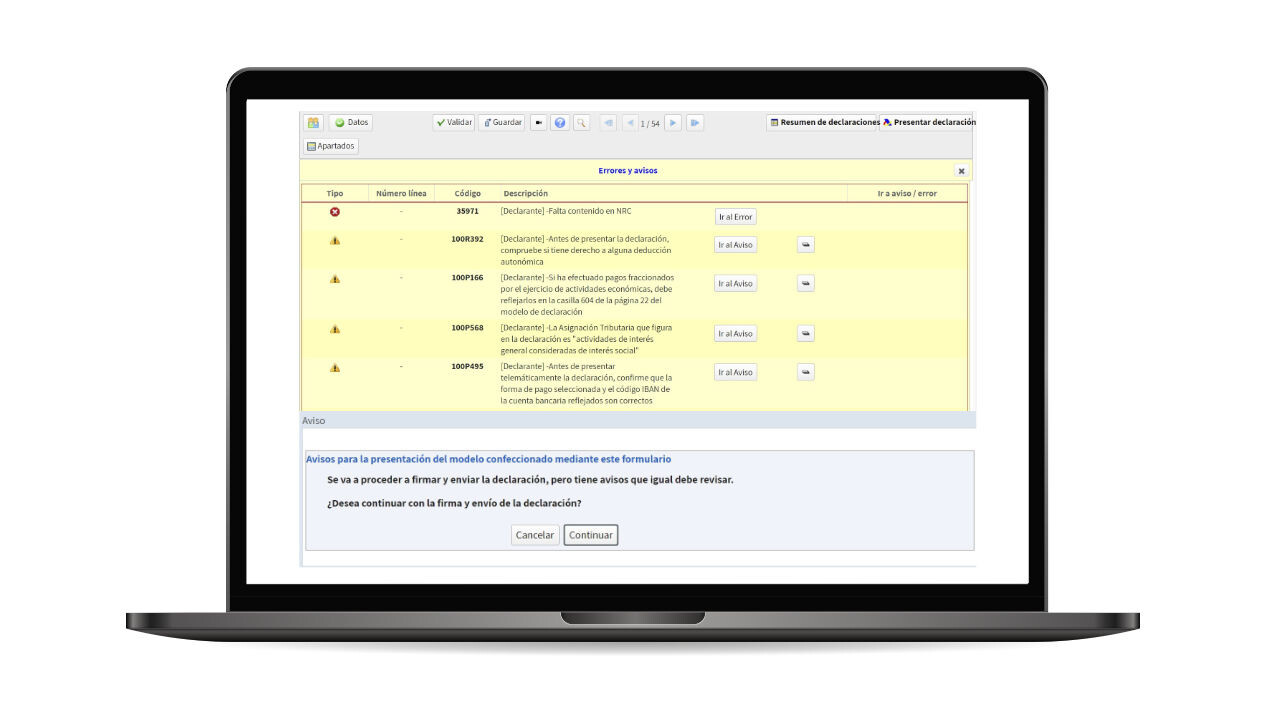Click the small icon button for notice 100P495
Viewport: 1266px width, 701px height.
coord(806,372)
